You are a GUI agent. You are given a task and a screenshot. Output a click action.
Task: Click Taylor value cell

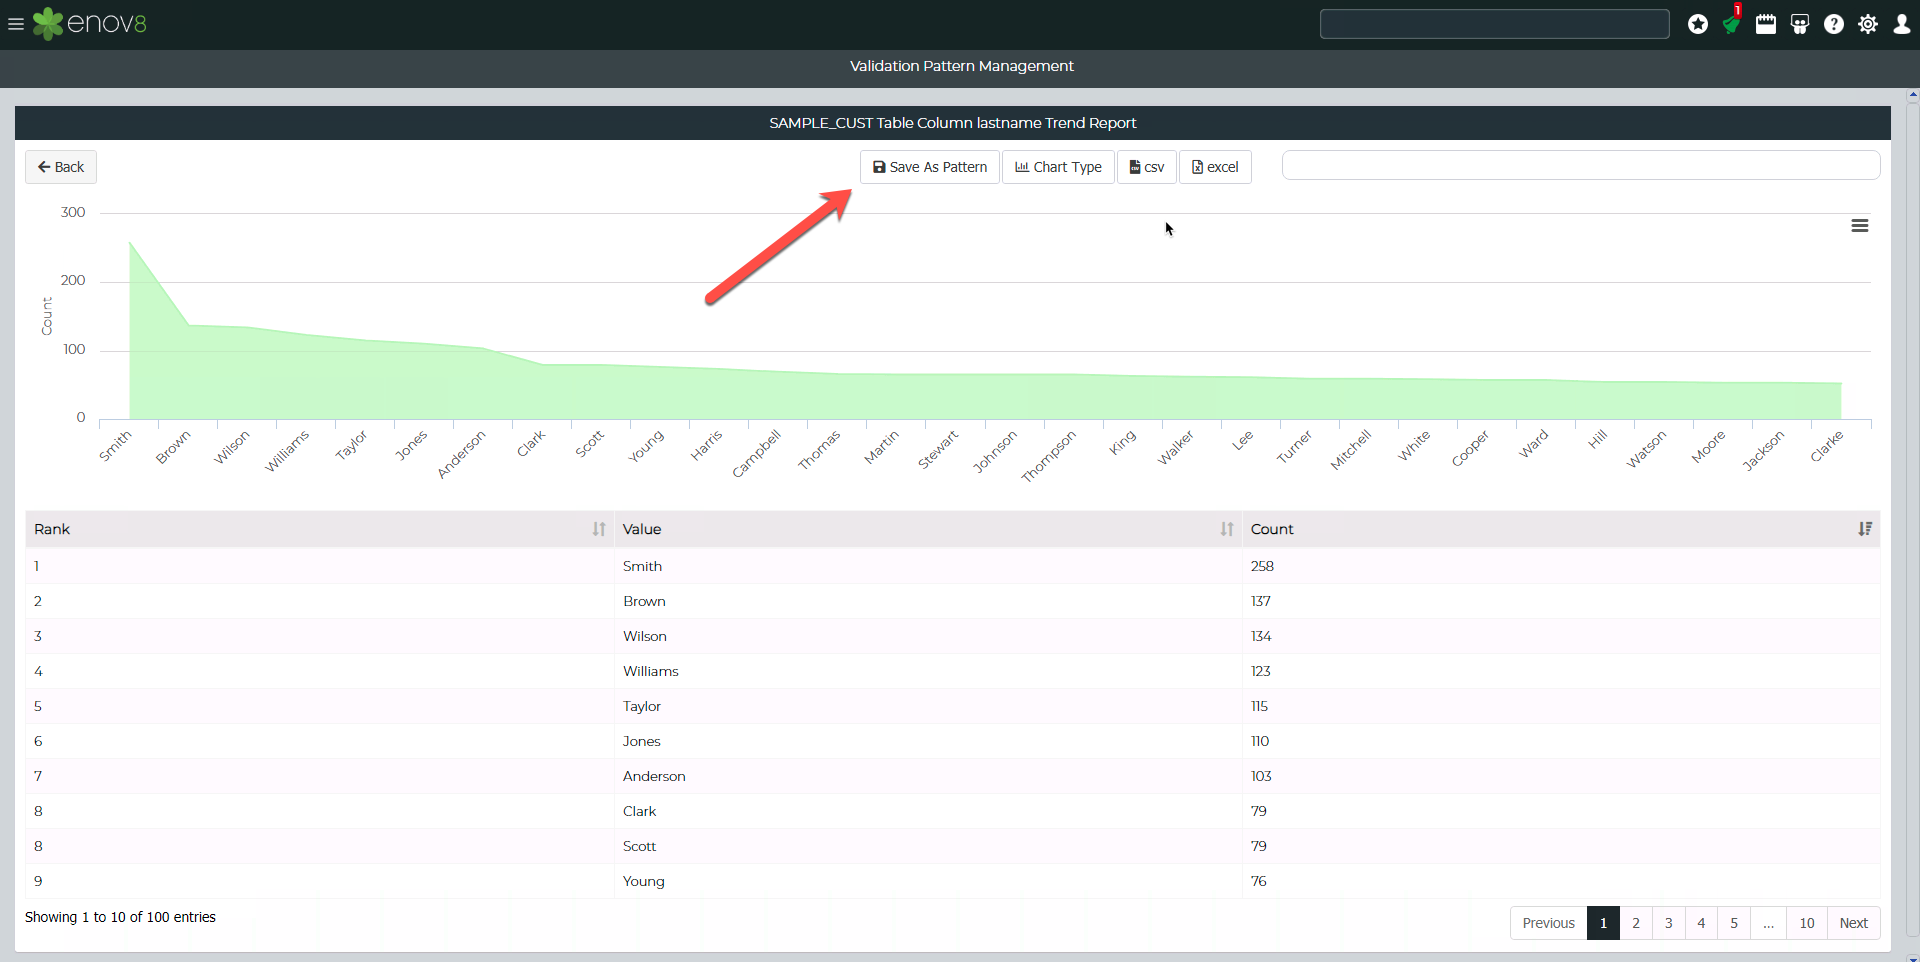(928, 706)
